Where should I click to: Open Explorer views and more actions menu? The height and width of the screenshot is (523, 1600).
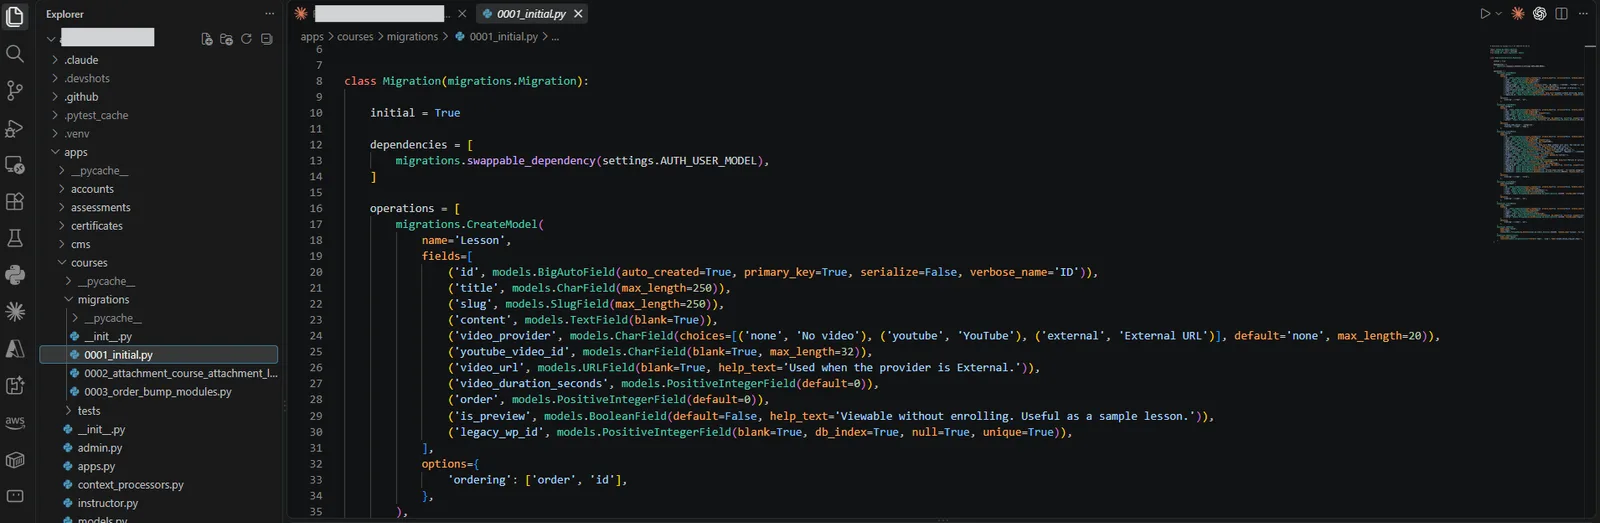pyautogui.click(x=269, y=14)
